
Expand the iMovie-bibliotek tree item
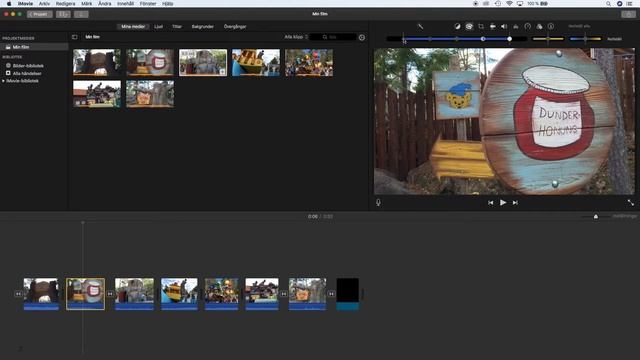pyautogui.click(x=4, y=81)
